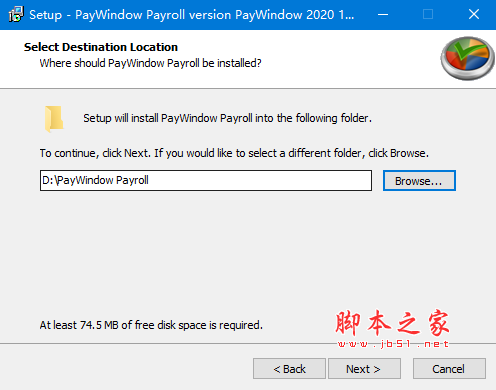Screen dimensions: 496x390
Task: Click the red Chinese watermark characters
Action: pos(392,323)
